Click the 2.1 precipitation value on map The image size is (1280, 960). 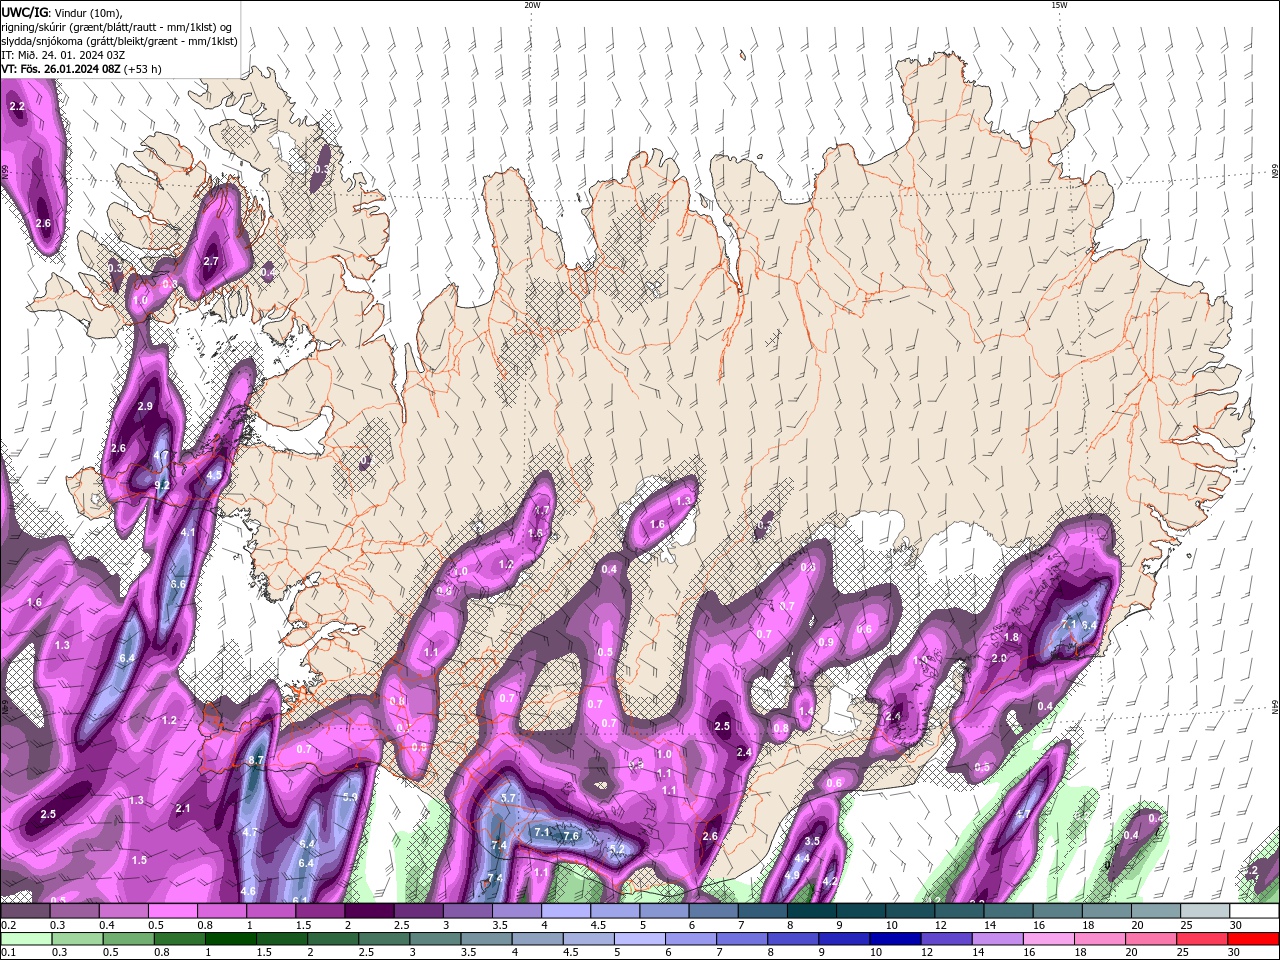point(183,808)
